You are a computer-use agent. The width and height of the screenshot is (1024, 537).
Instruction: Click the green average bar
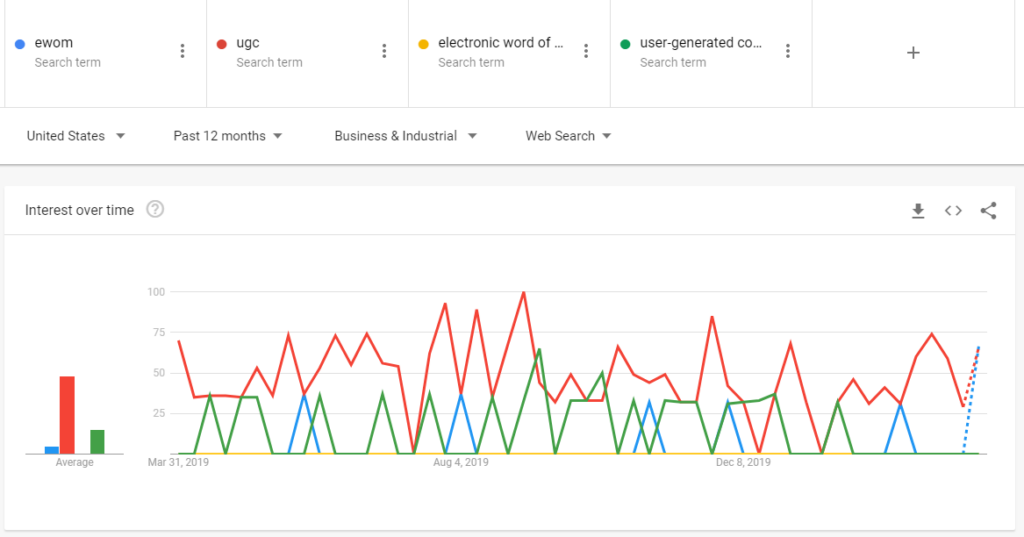click(97, 441)
